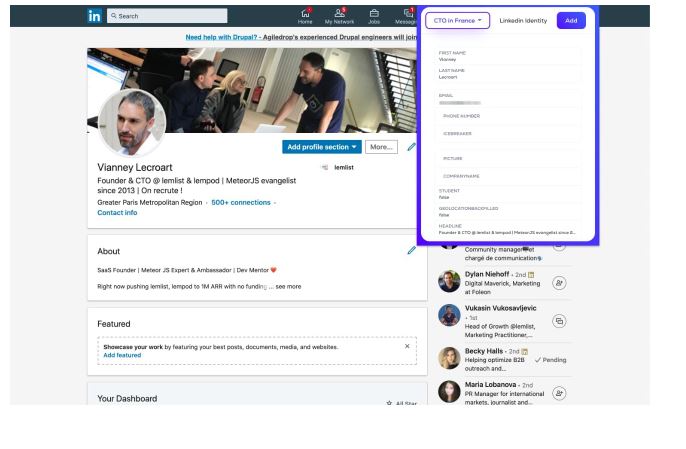Viewport: 686px width, 449px height.
Task: Click the Greater Paris Metropolitan Region text
Action: click(x=150, y=203)
